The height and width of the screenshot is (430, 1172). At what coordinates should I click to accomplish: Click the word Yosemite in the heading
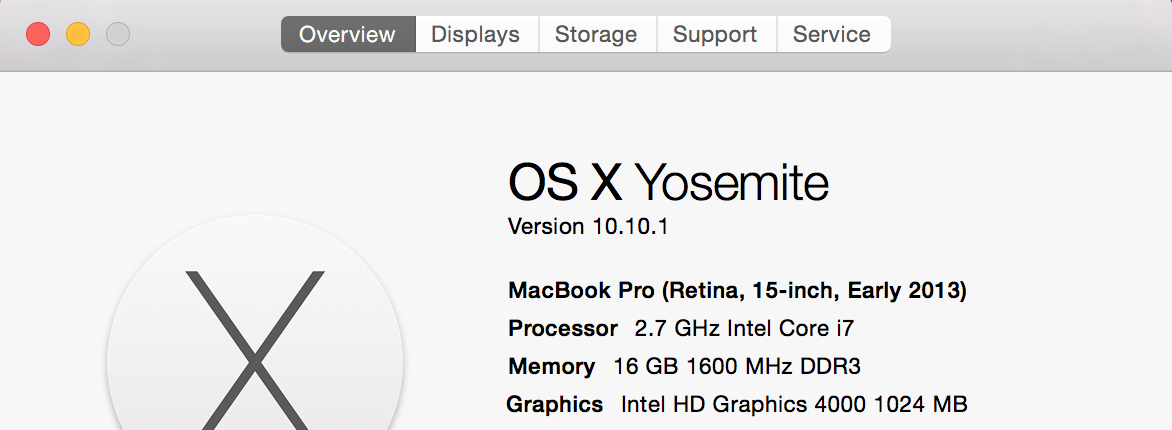pyautogui.click(x=732, y=183)
